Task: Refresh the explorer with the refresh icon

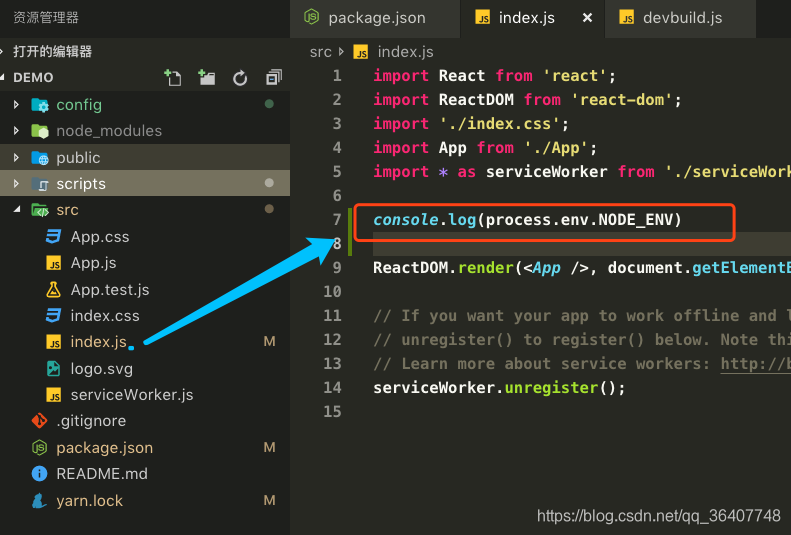Action: coord(240,78)
